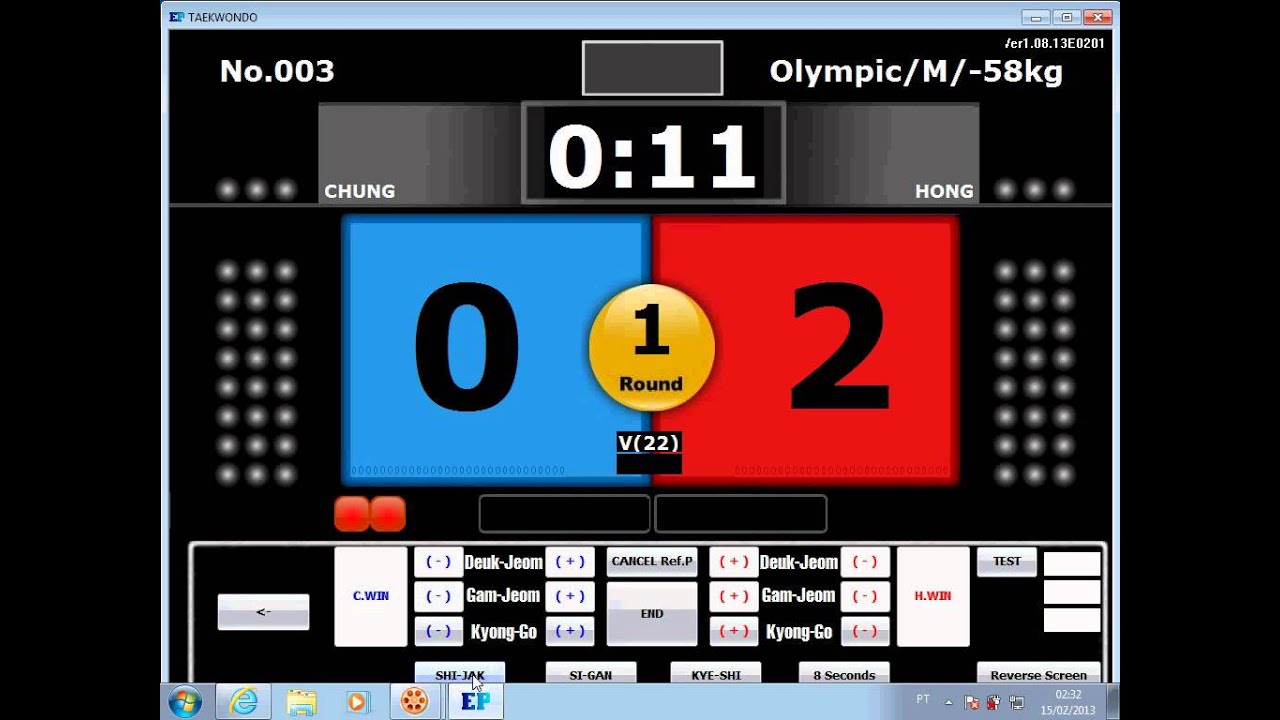Click the Olympic/M/-58kg category text
This screenshot has height=720, width=1280.
click(x=916, y=72)
